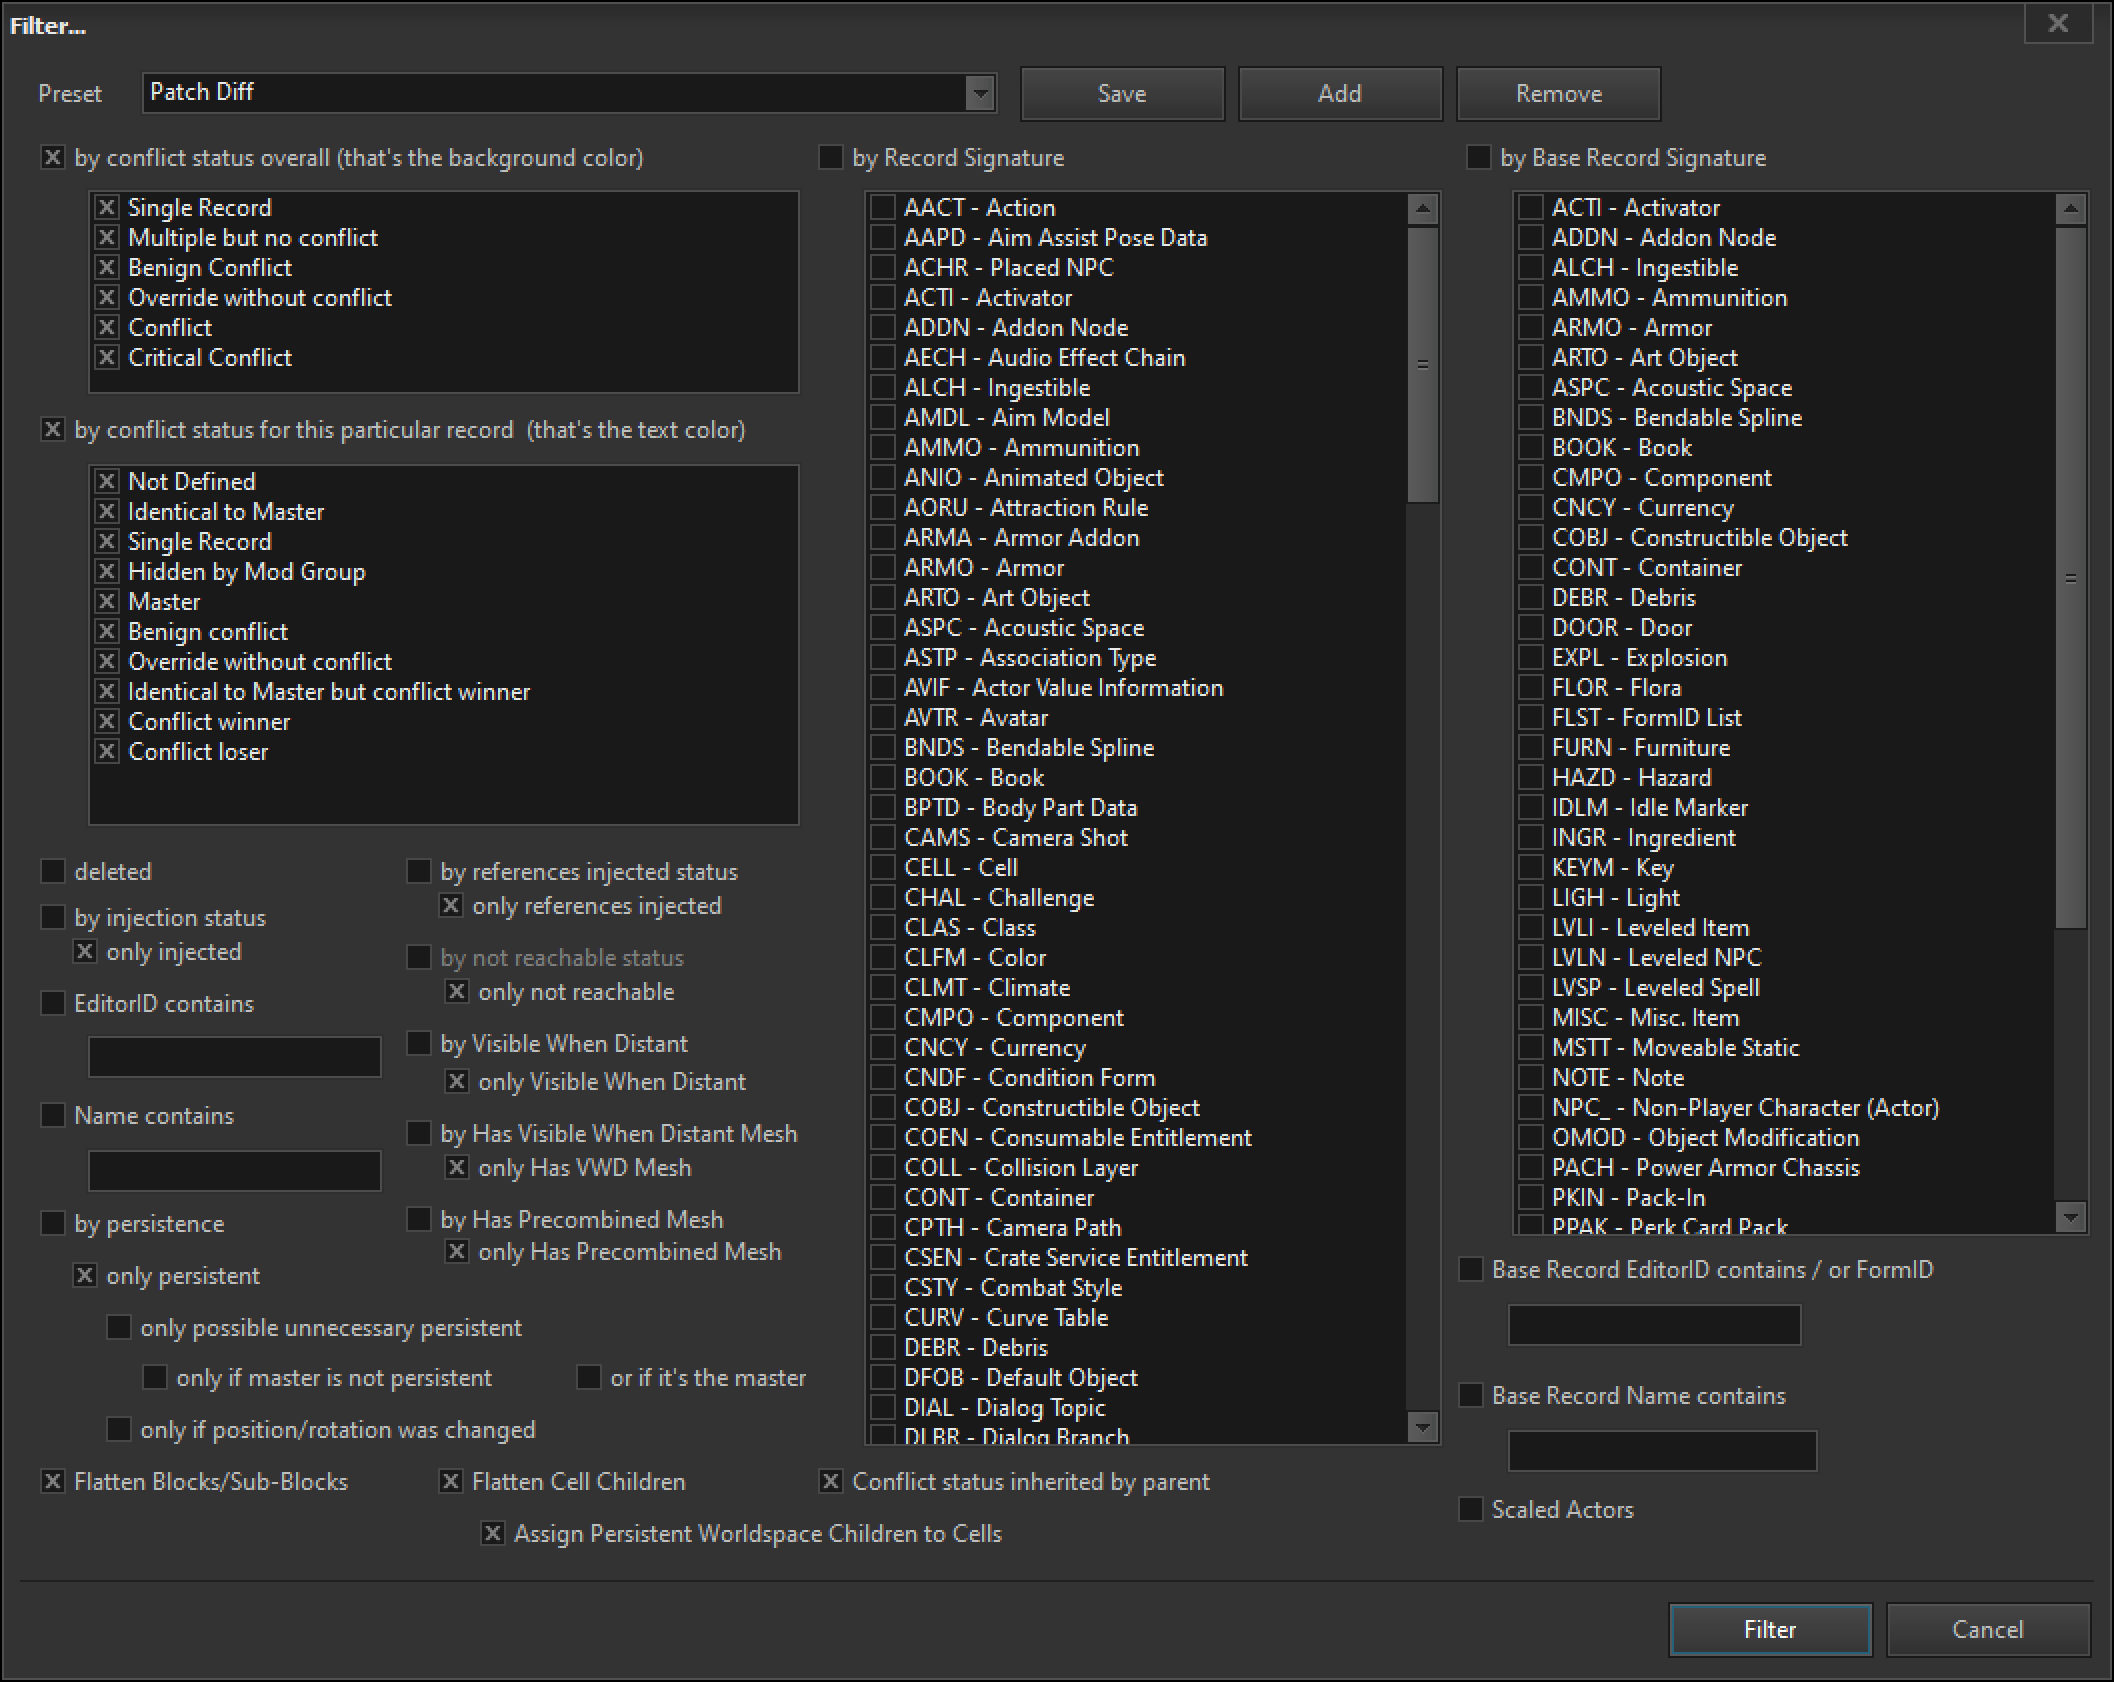Click the EditorID contains text field

(235, 1057)
